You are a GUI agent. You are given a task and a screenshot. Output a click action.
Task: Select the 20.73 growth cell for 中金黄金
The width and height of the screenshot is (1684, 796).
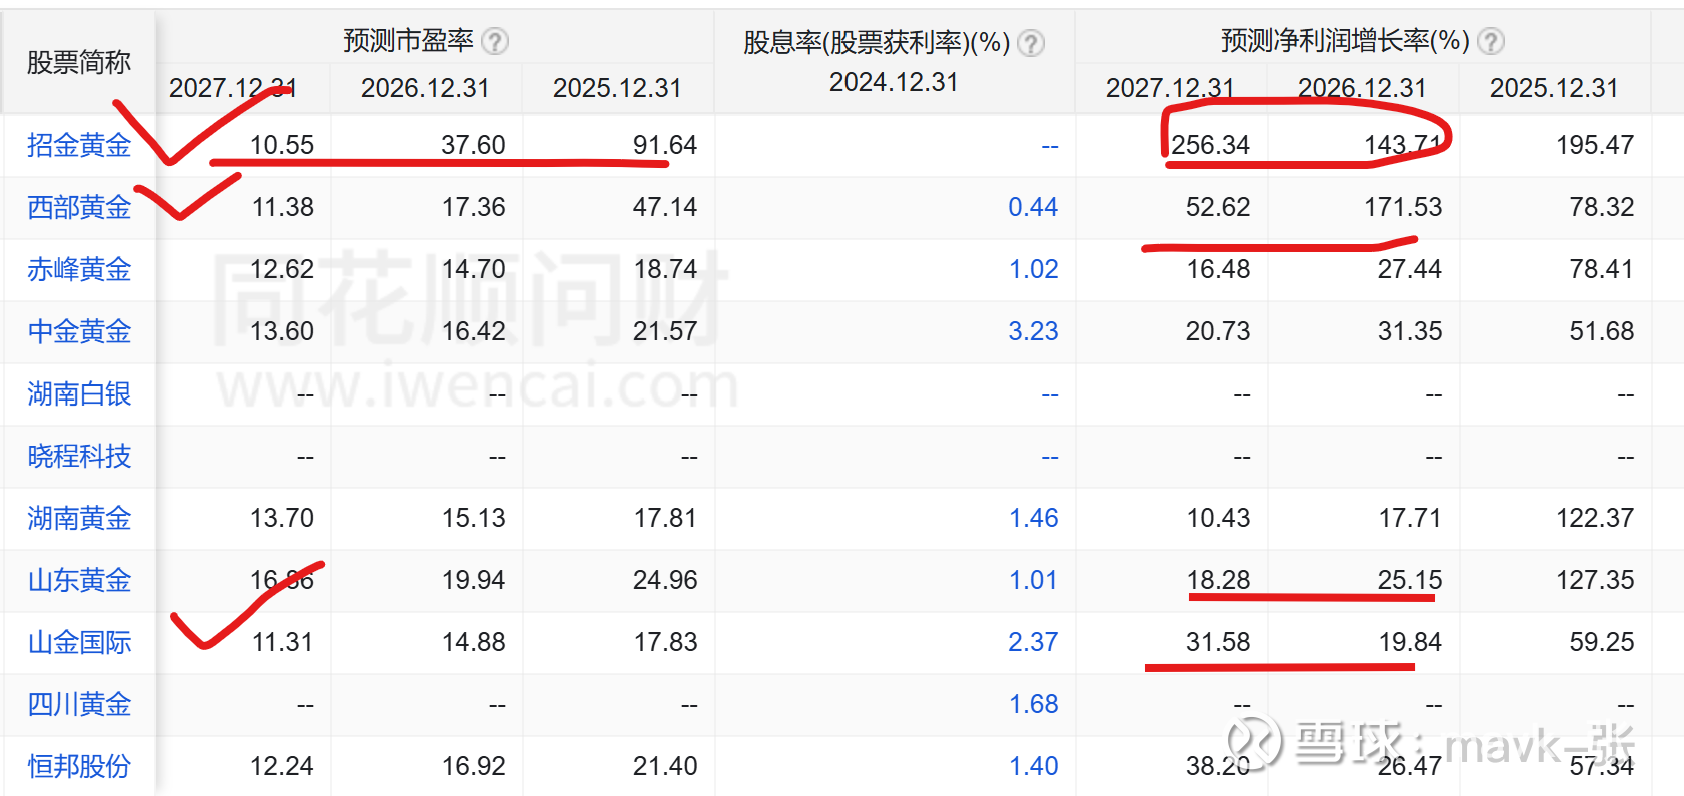tap(1218, 331)
